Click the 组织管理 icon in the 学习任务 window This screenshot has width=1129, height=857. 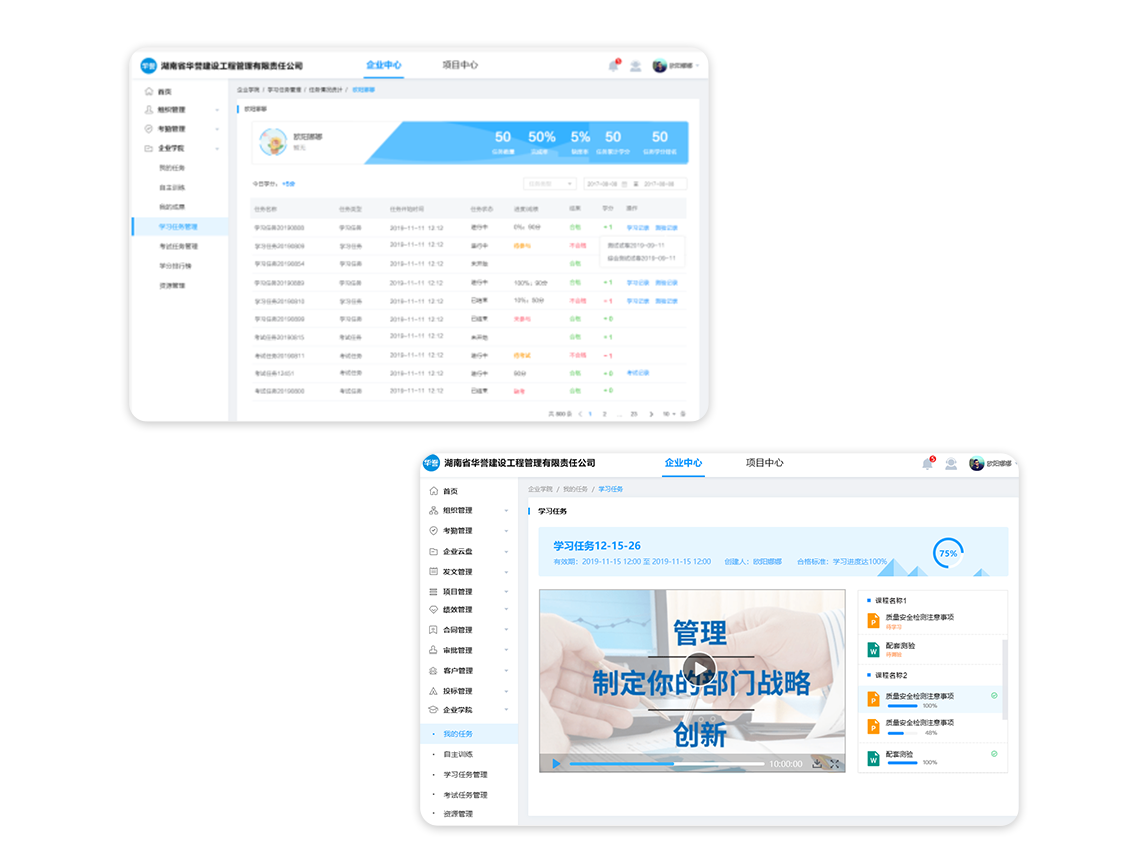[x=433, y=511]
